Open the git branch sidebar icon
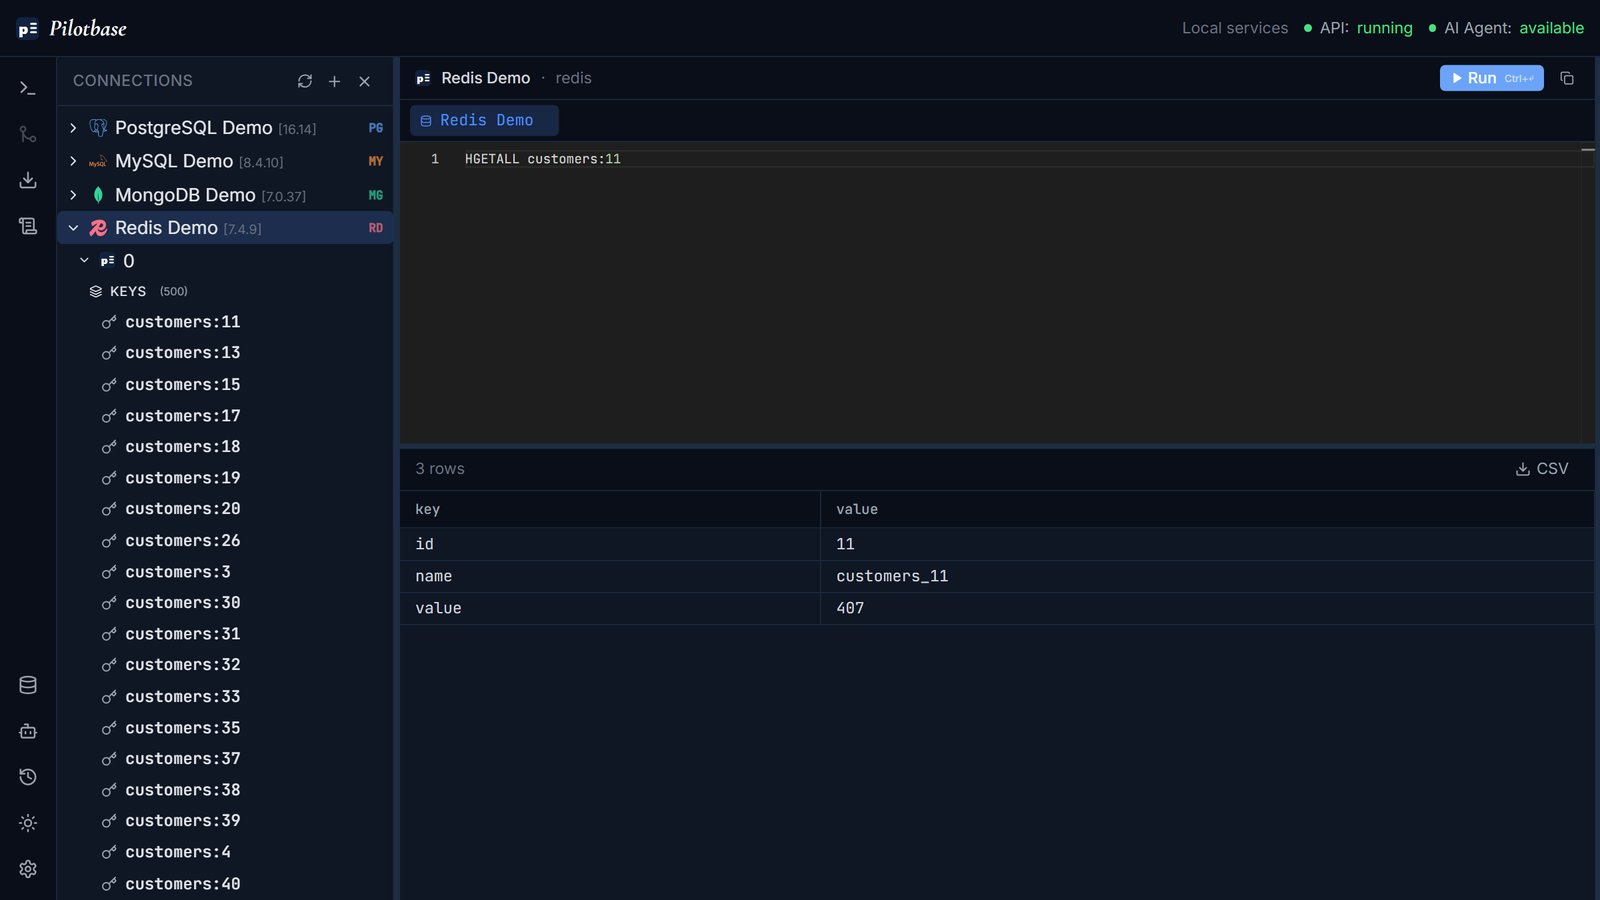Screen dimensions: 1600x900 tap(28, 134)
